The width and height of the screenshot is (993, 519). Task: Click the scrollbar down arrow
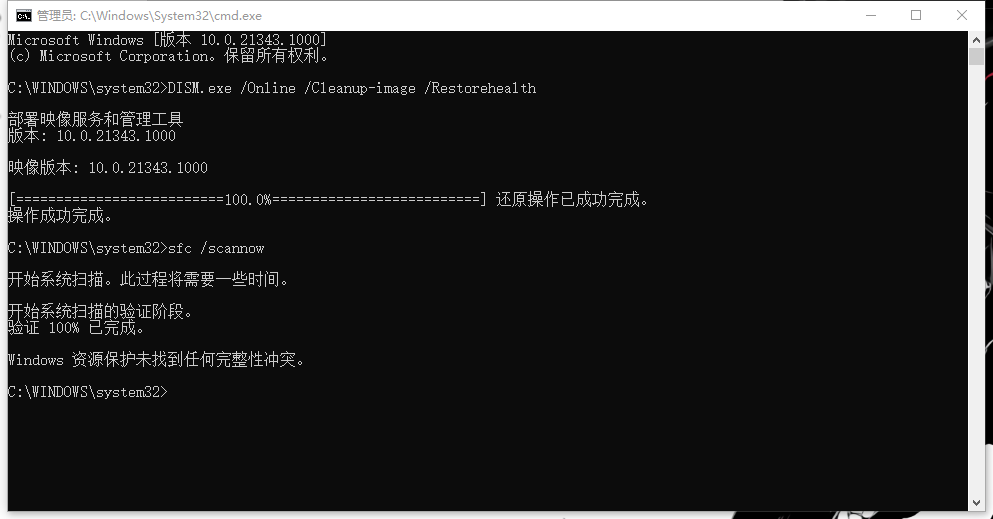(x=976, y=503)
